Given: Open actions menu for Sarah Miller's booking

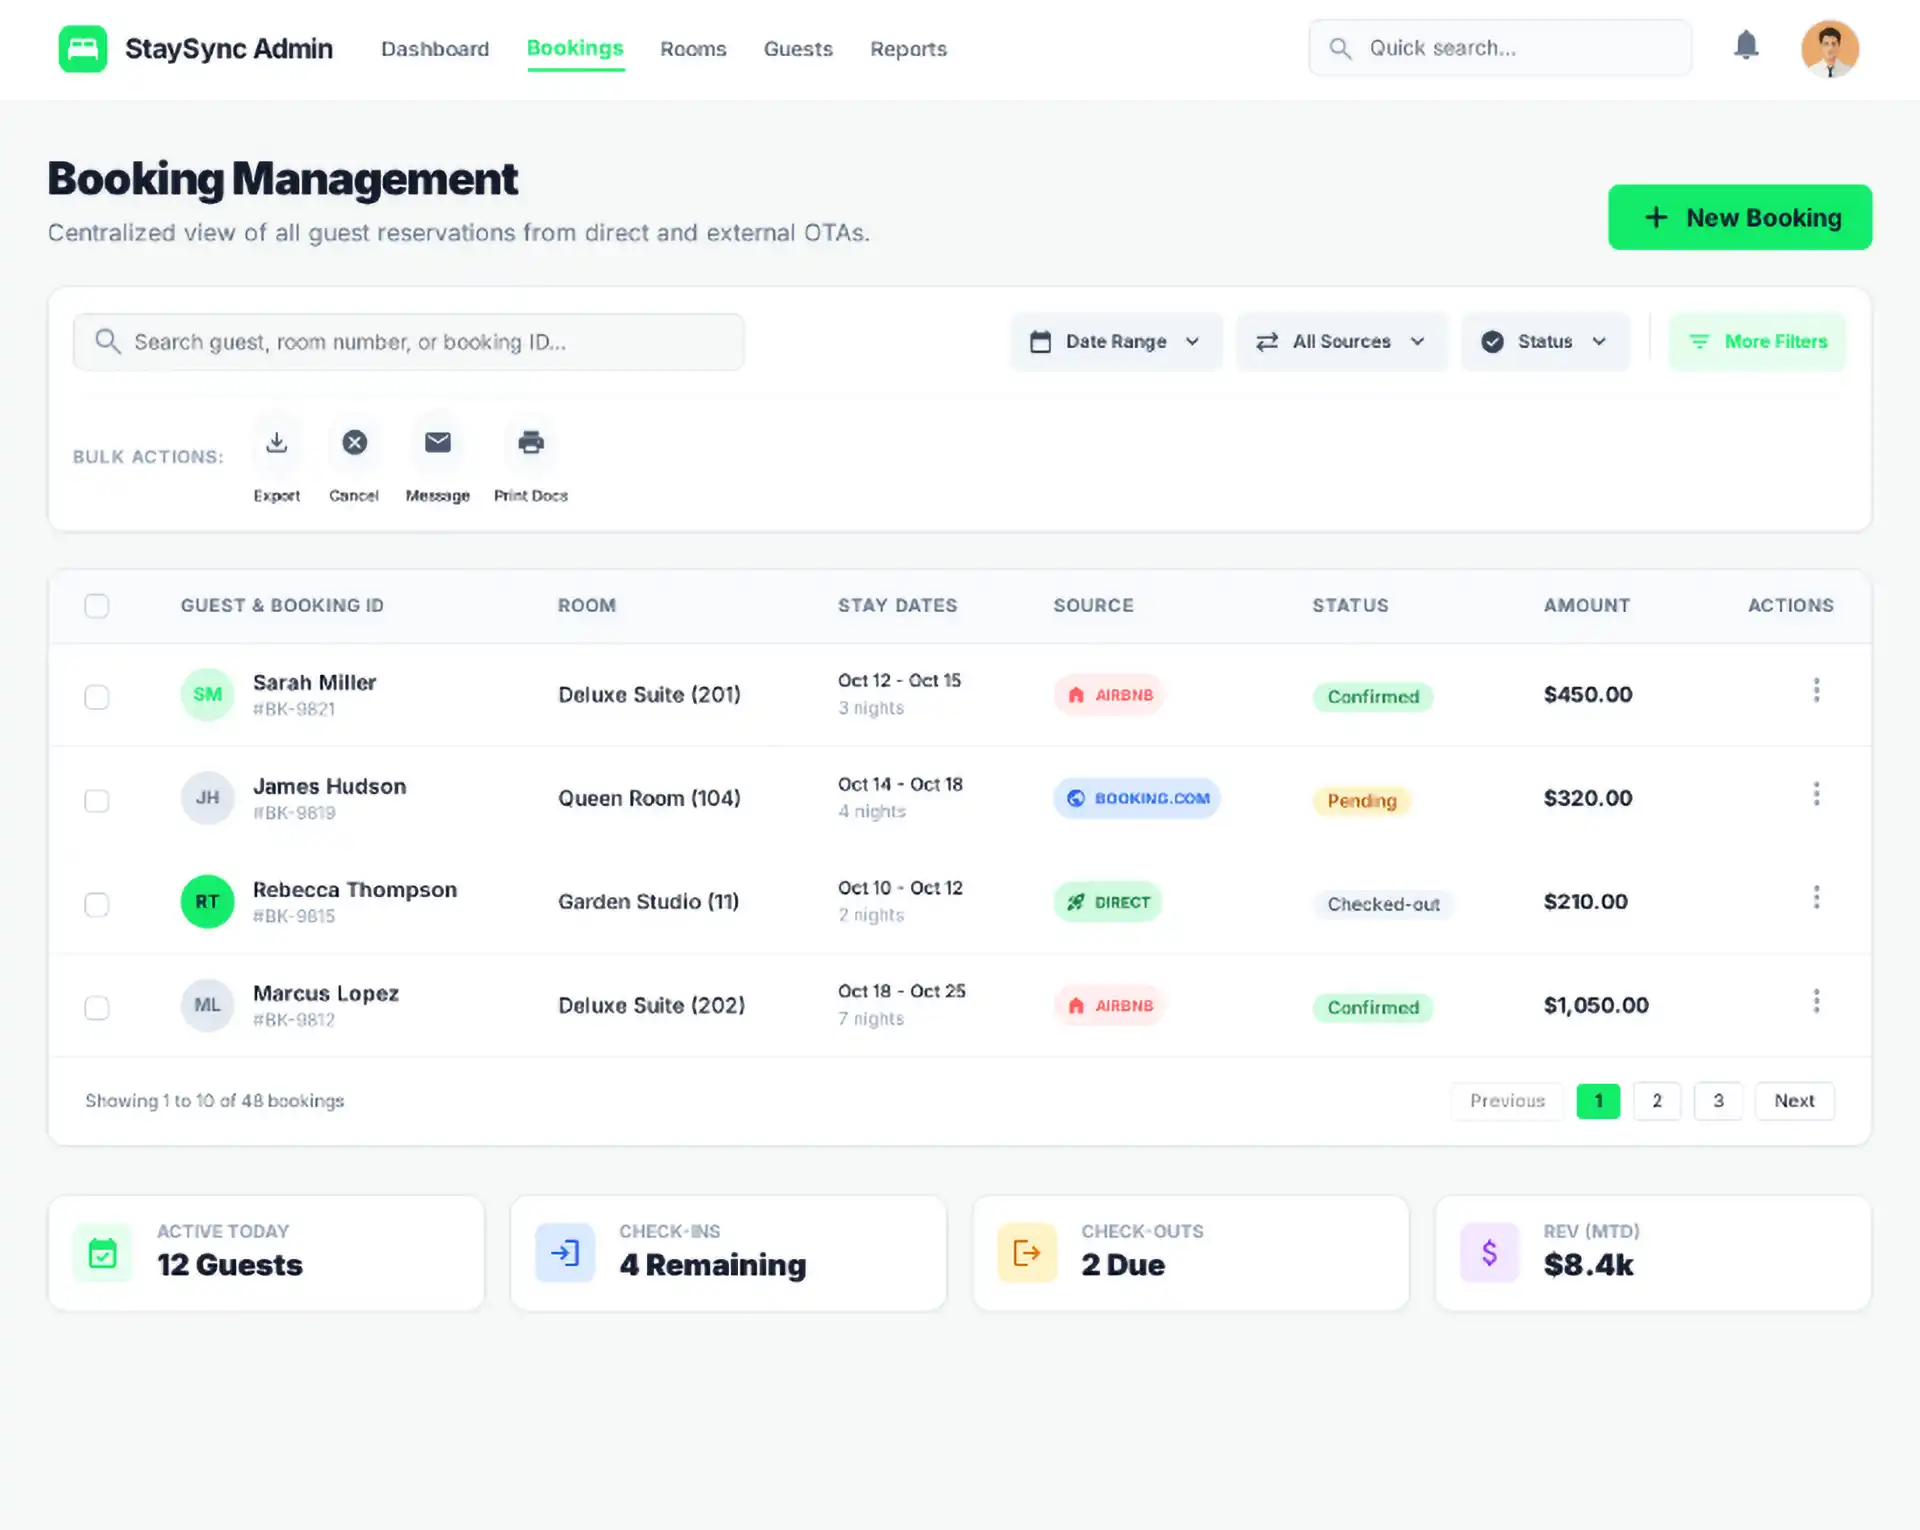Looking at the screenshot, I should [x=1816, y=691].
